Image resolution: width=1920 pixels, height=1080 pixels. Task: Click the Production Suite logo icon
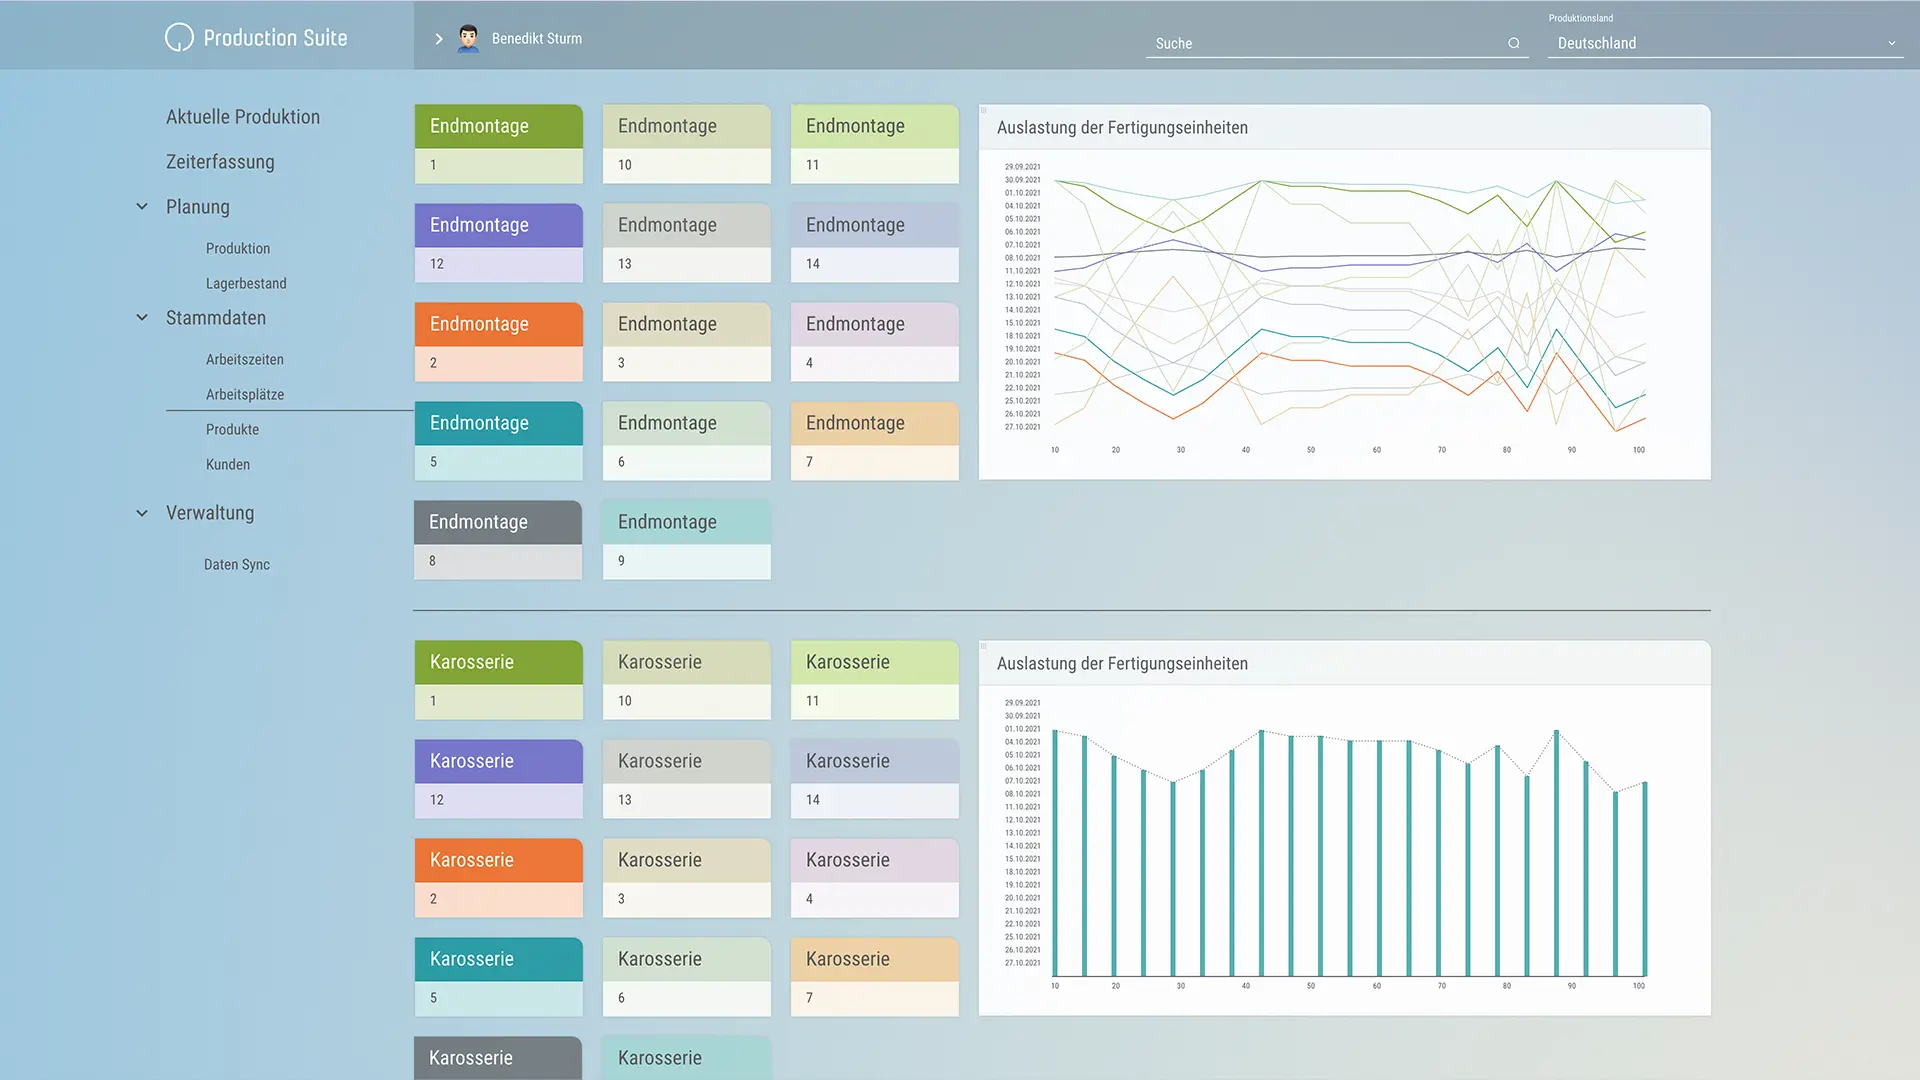pyautogui.click(x=179, y=38)
